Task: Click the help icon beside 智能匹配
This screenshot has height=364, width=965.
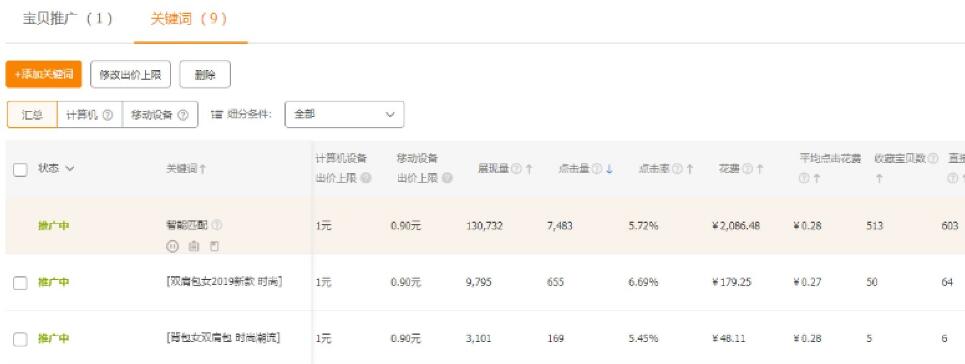Action: tap(217, 225)
